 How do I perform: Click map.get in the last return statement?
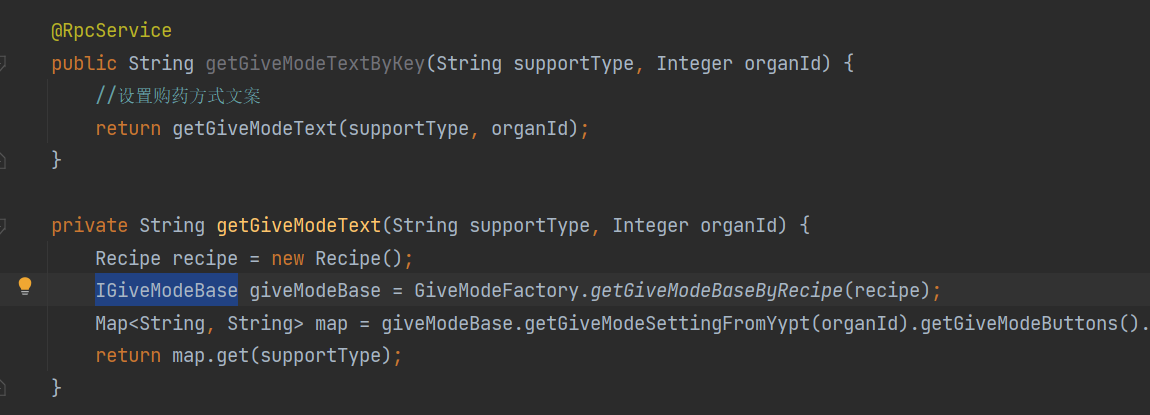(x=212, y=356)
